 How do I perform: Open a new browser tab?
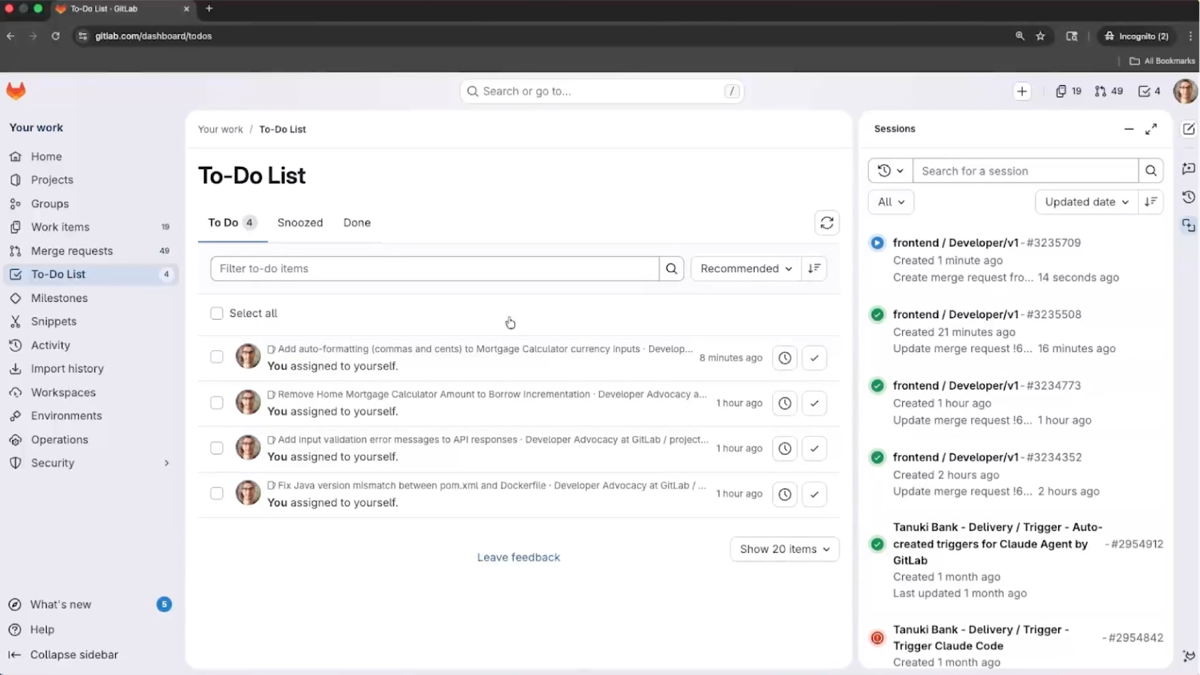(209, 9)
